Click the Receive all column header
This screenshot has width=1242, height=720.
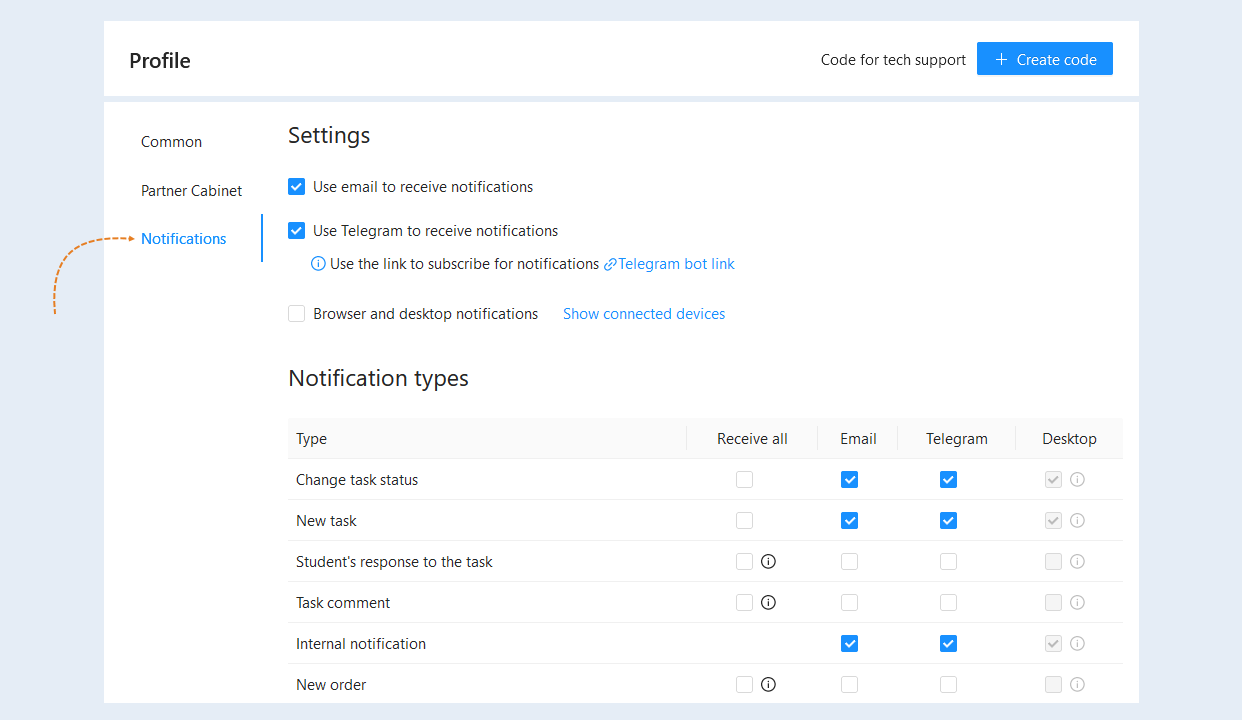752,439
